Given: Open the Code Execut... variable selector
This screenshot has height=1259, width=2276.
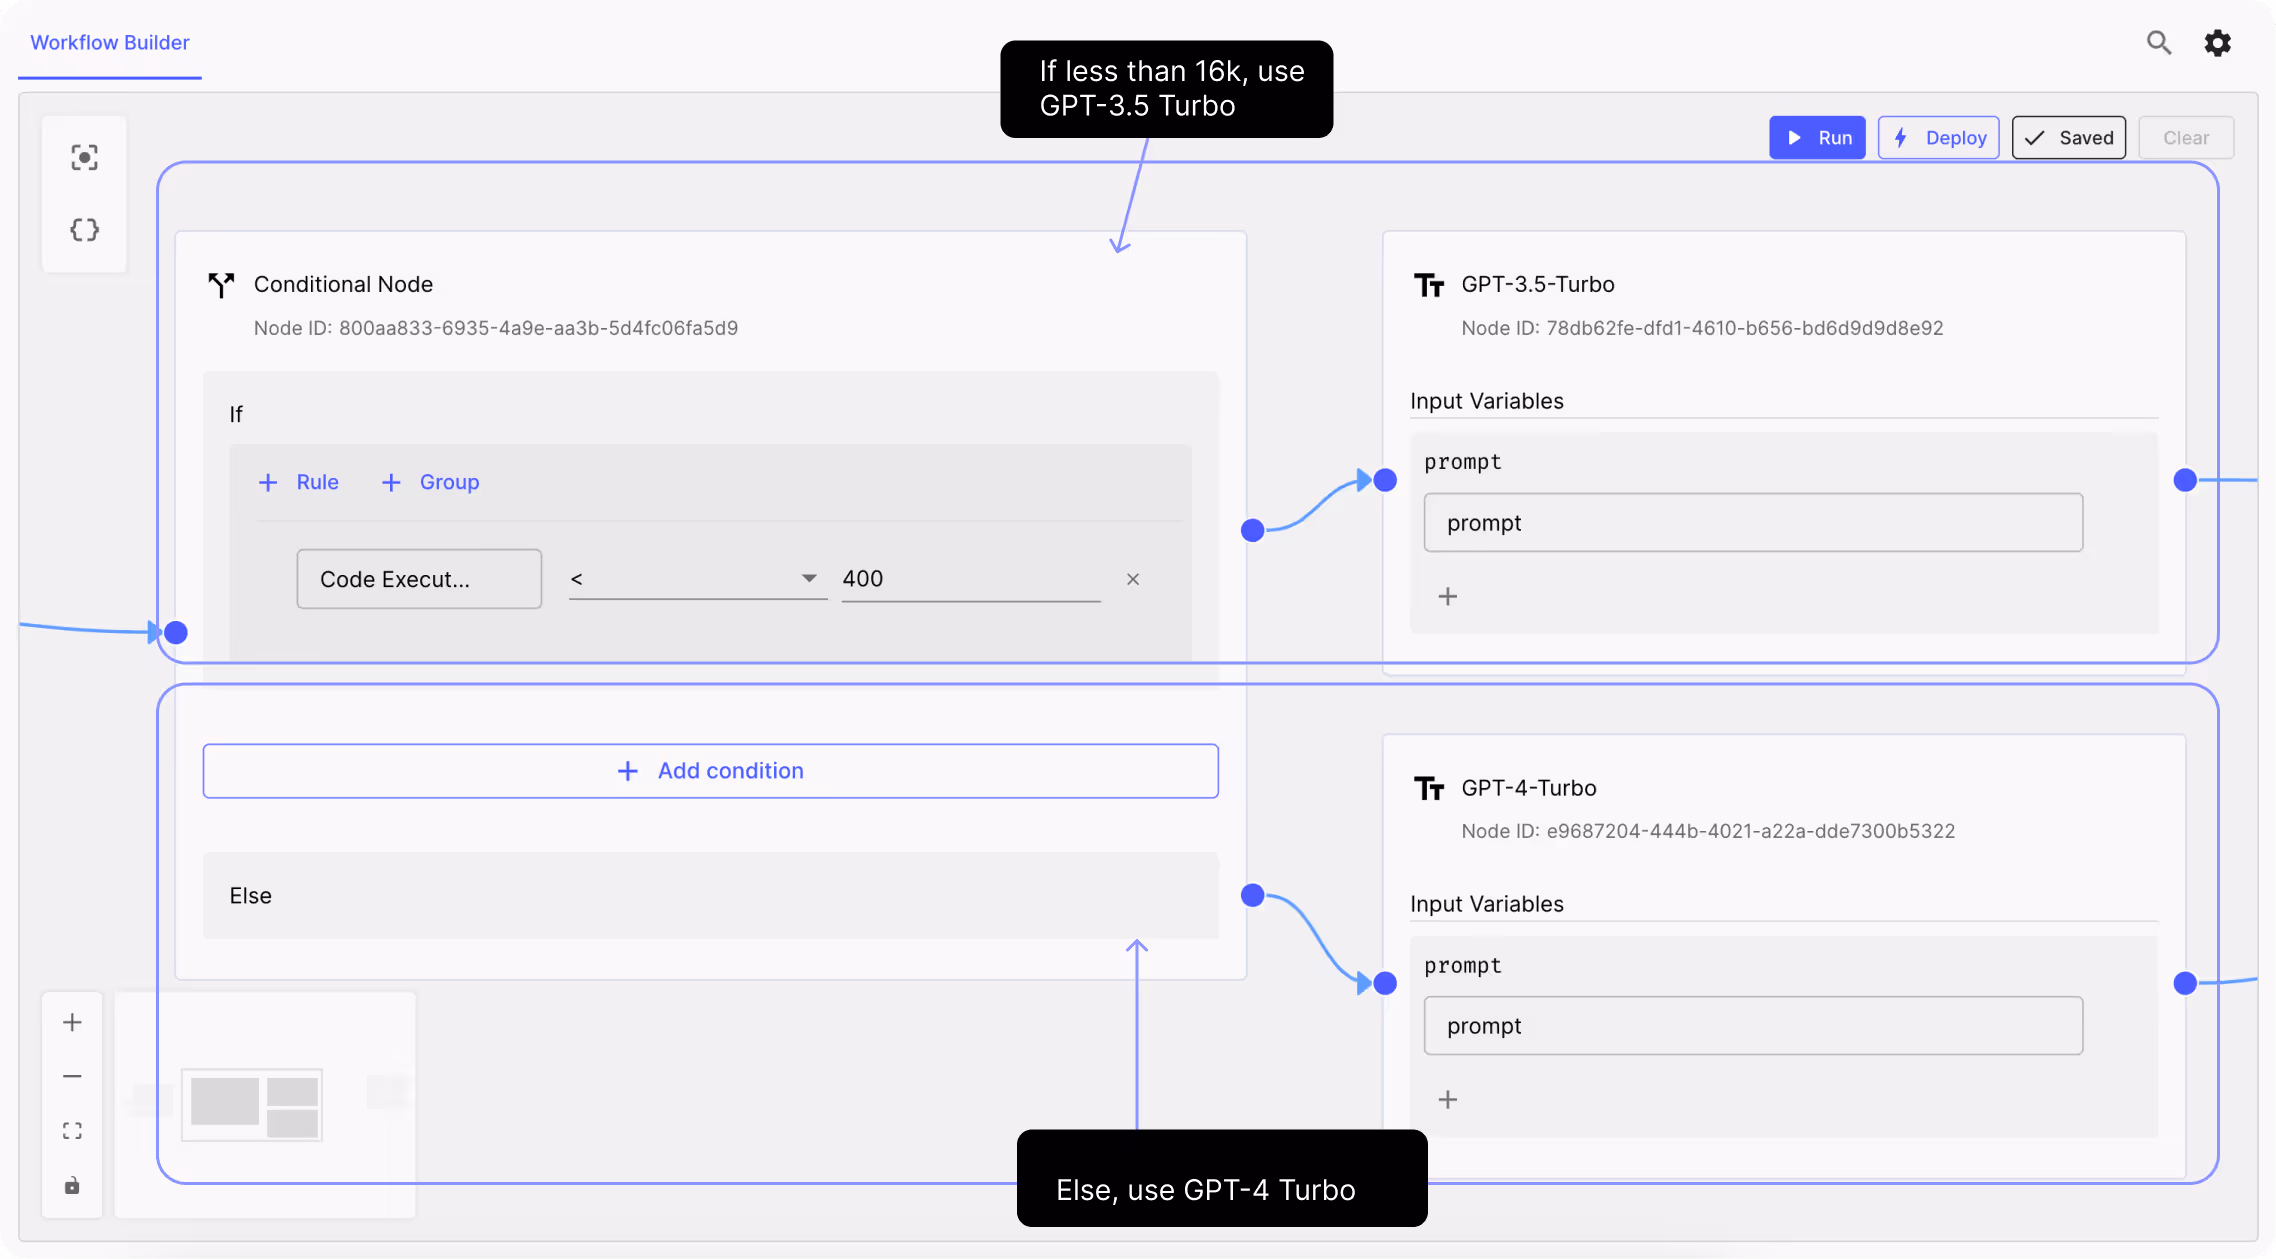Looking at the screenshot, I should [x=419, y=579].
